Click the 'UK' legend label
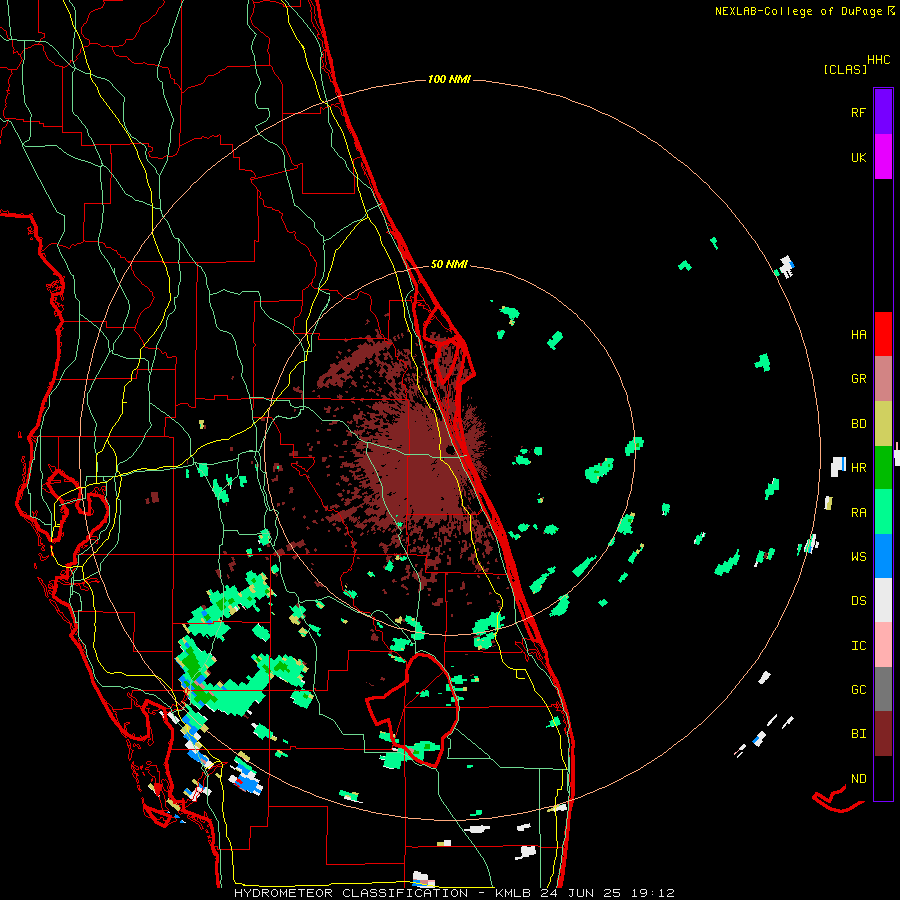Image resolution: width=900 pixels, height=900 pixels. point(858,157)
